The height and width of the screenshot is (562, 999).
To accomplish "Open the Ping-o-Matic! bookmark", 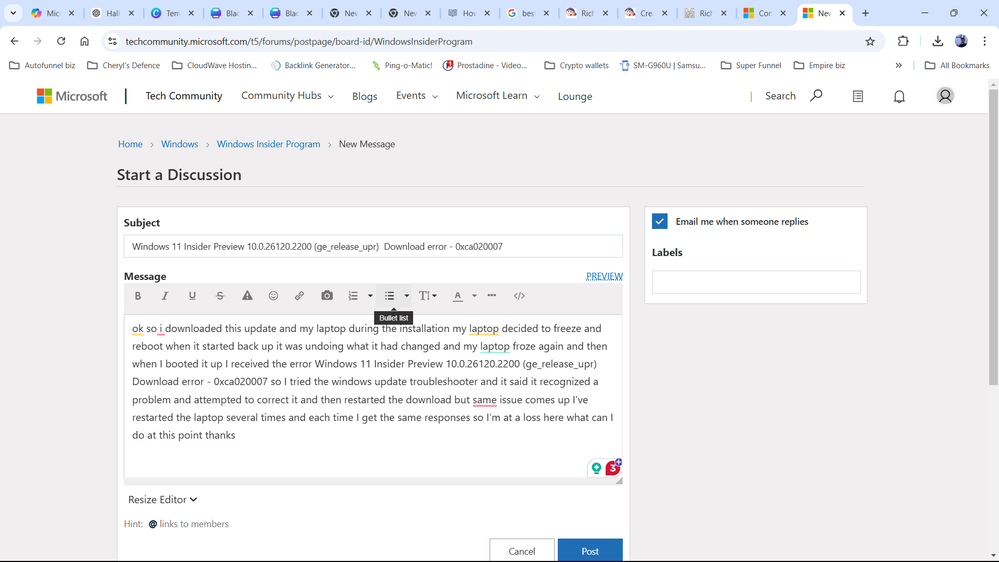I will tap(402, 65).
